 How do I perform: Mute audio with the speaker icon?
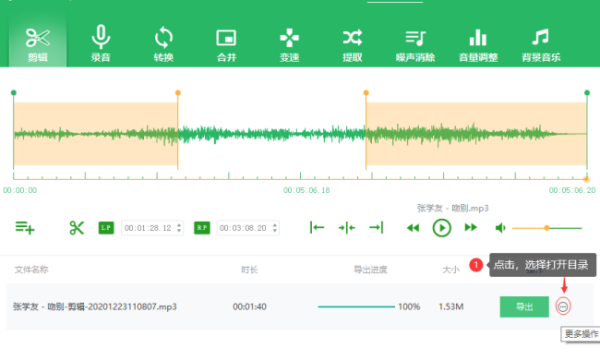point(500,228)
